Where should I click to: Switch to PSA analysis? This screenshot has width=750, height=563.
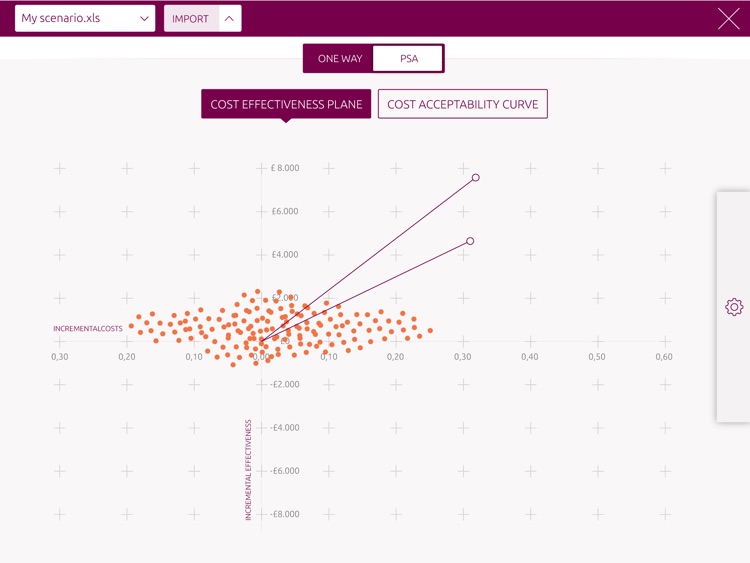[408, 58]
